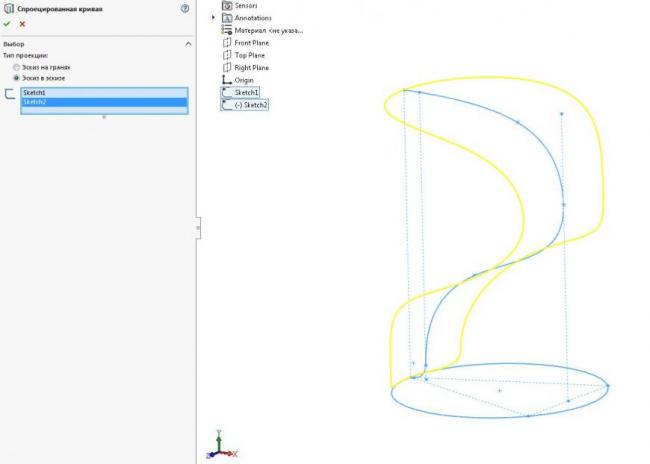Viewport: 650px width, 464px height.
Task: Cancel projected curve with red X
Action: coord(22,24)
